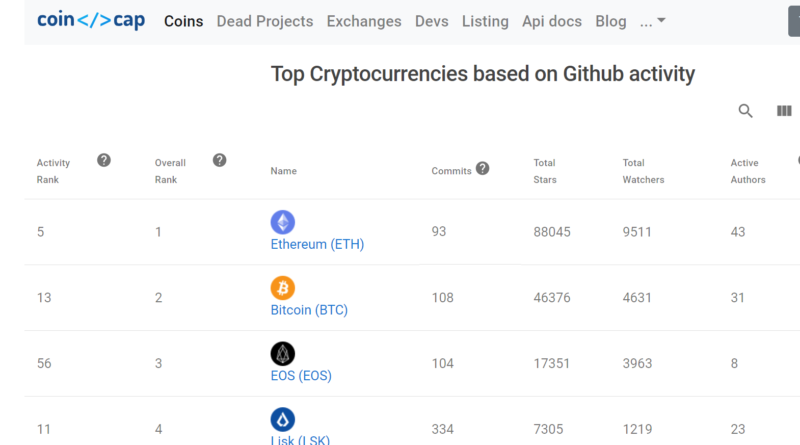The width and height of the screenshot is (800, 445).
Task: Select Bitcoin activity rank 13
Action: pyautogui.click(x=44, y=298)
